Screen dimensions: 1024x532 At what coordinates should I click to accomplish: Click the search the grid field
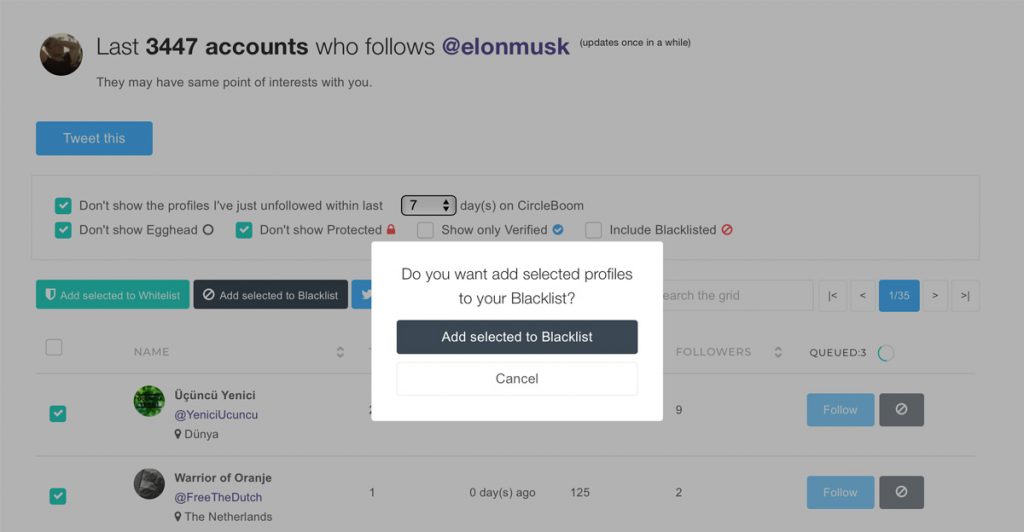[x=735, y=295]
